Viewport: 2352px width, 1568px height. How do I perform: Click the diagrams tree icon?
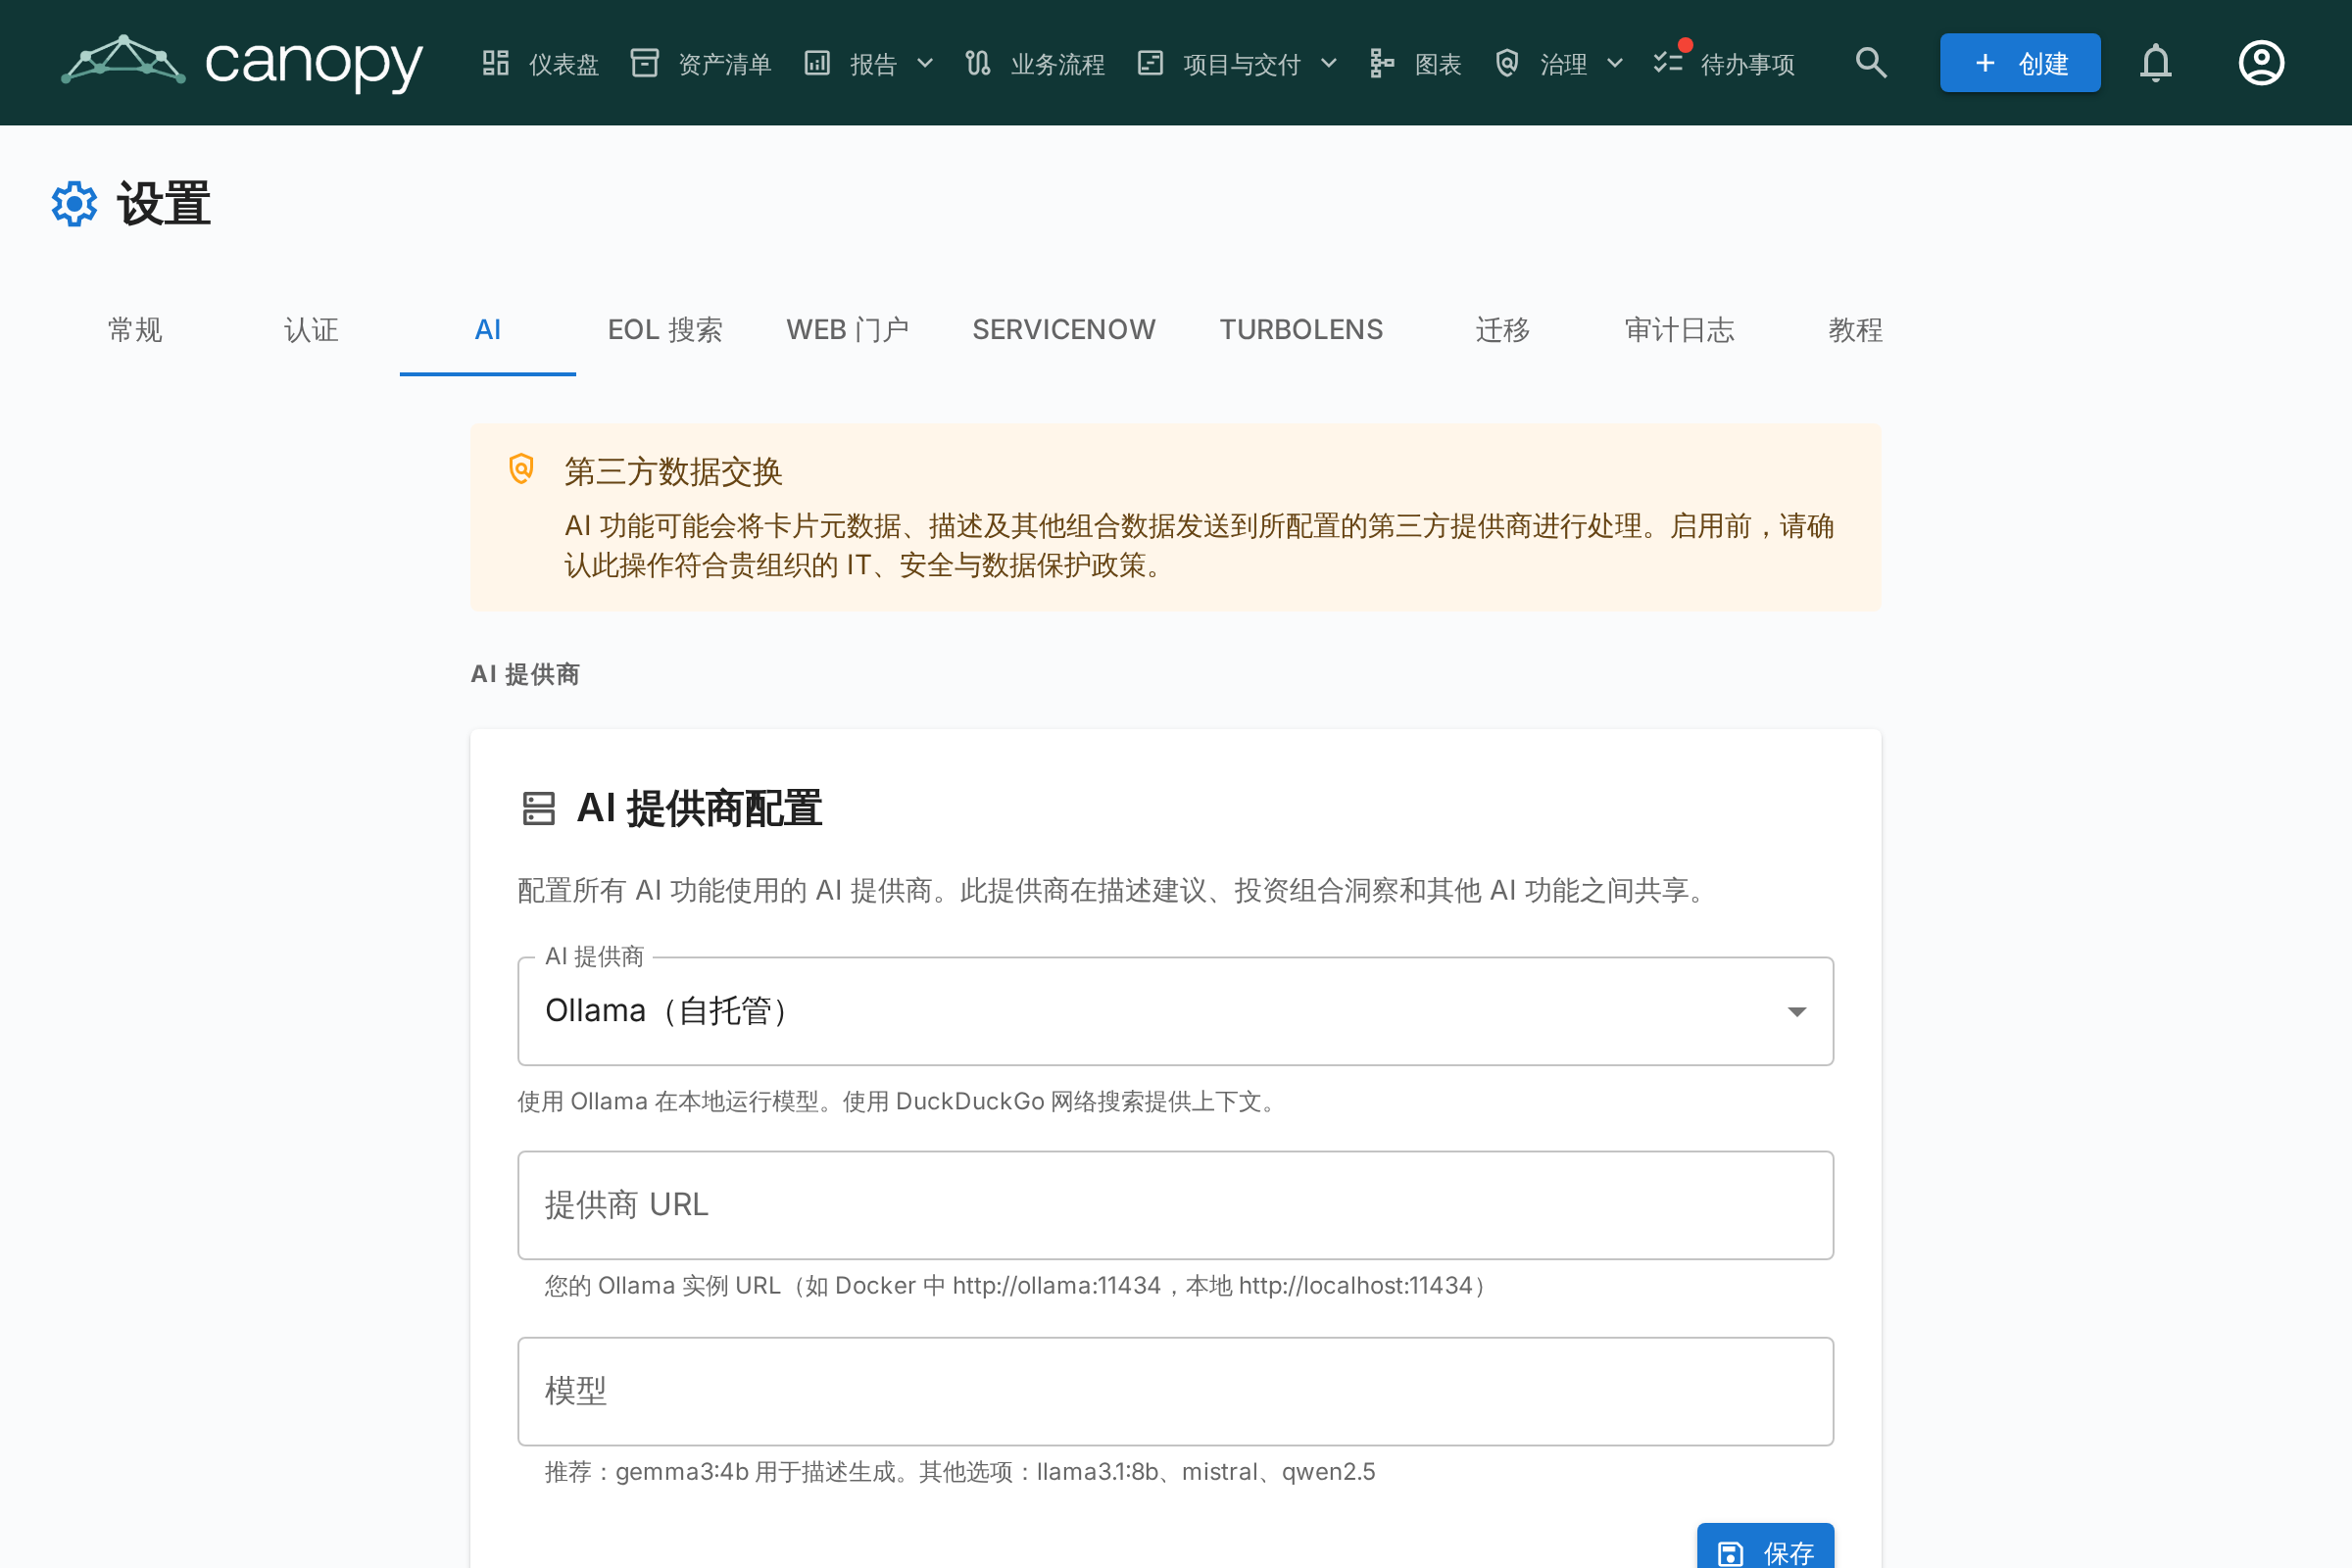click(1382, 63)
